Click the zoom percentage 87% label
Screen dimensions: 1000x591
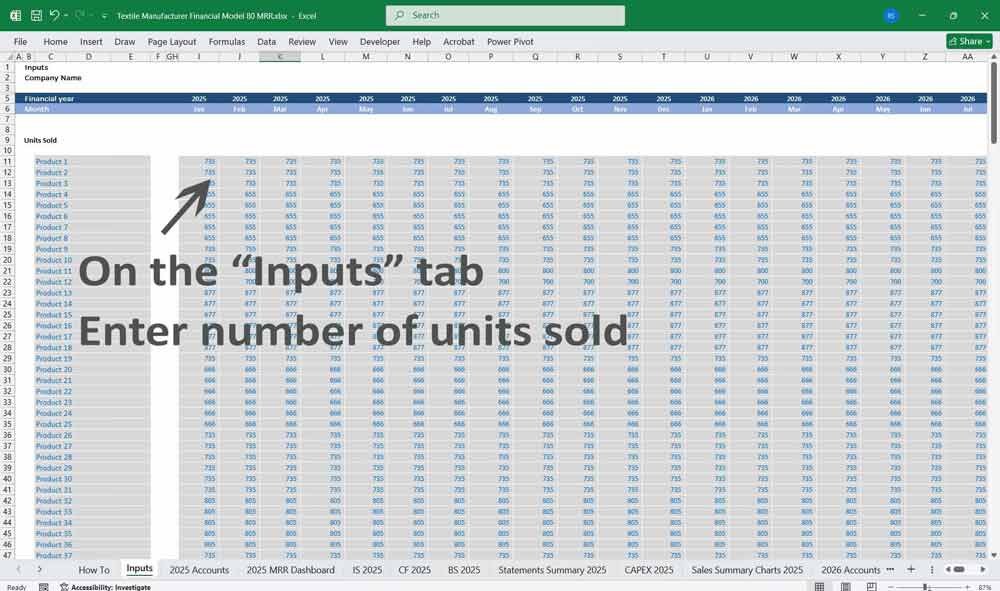(984, 587)
